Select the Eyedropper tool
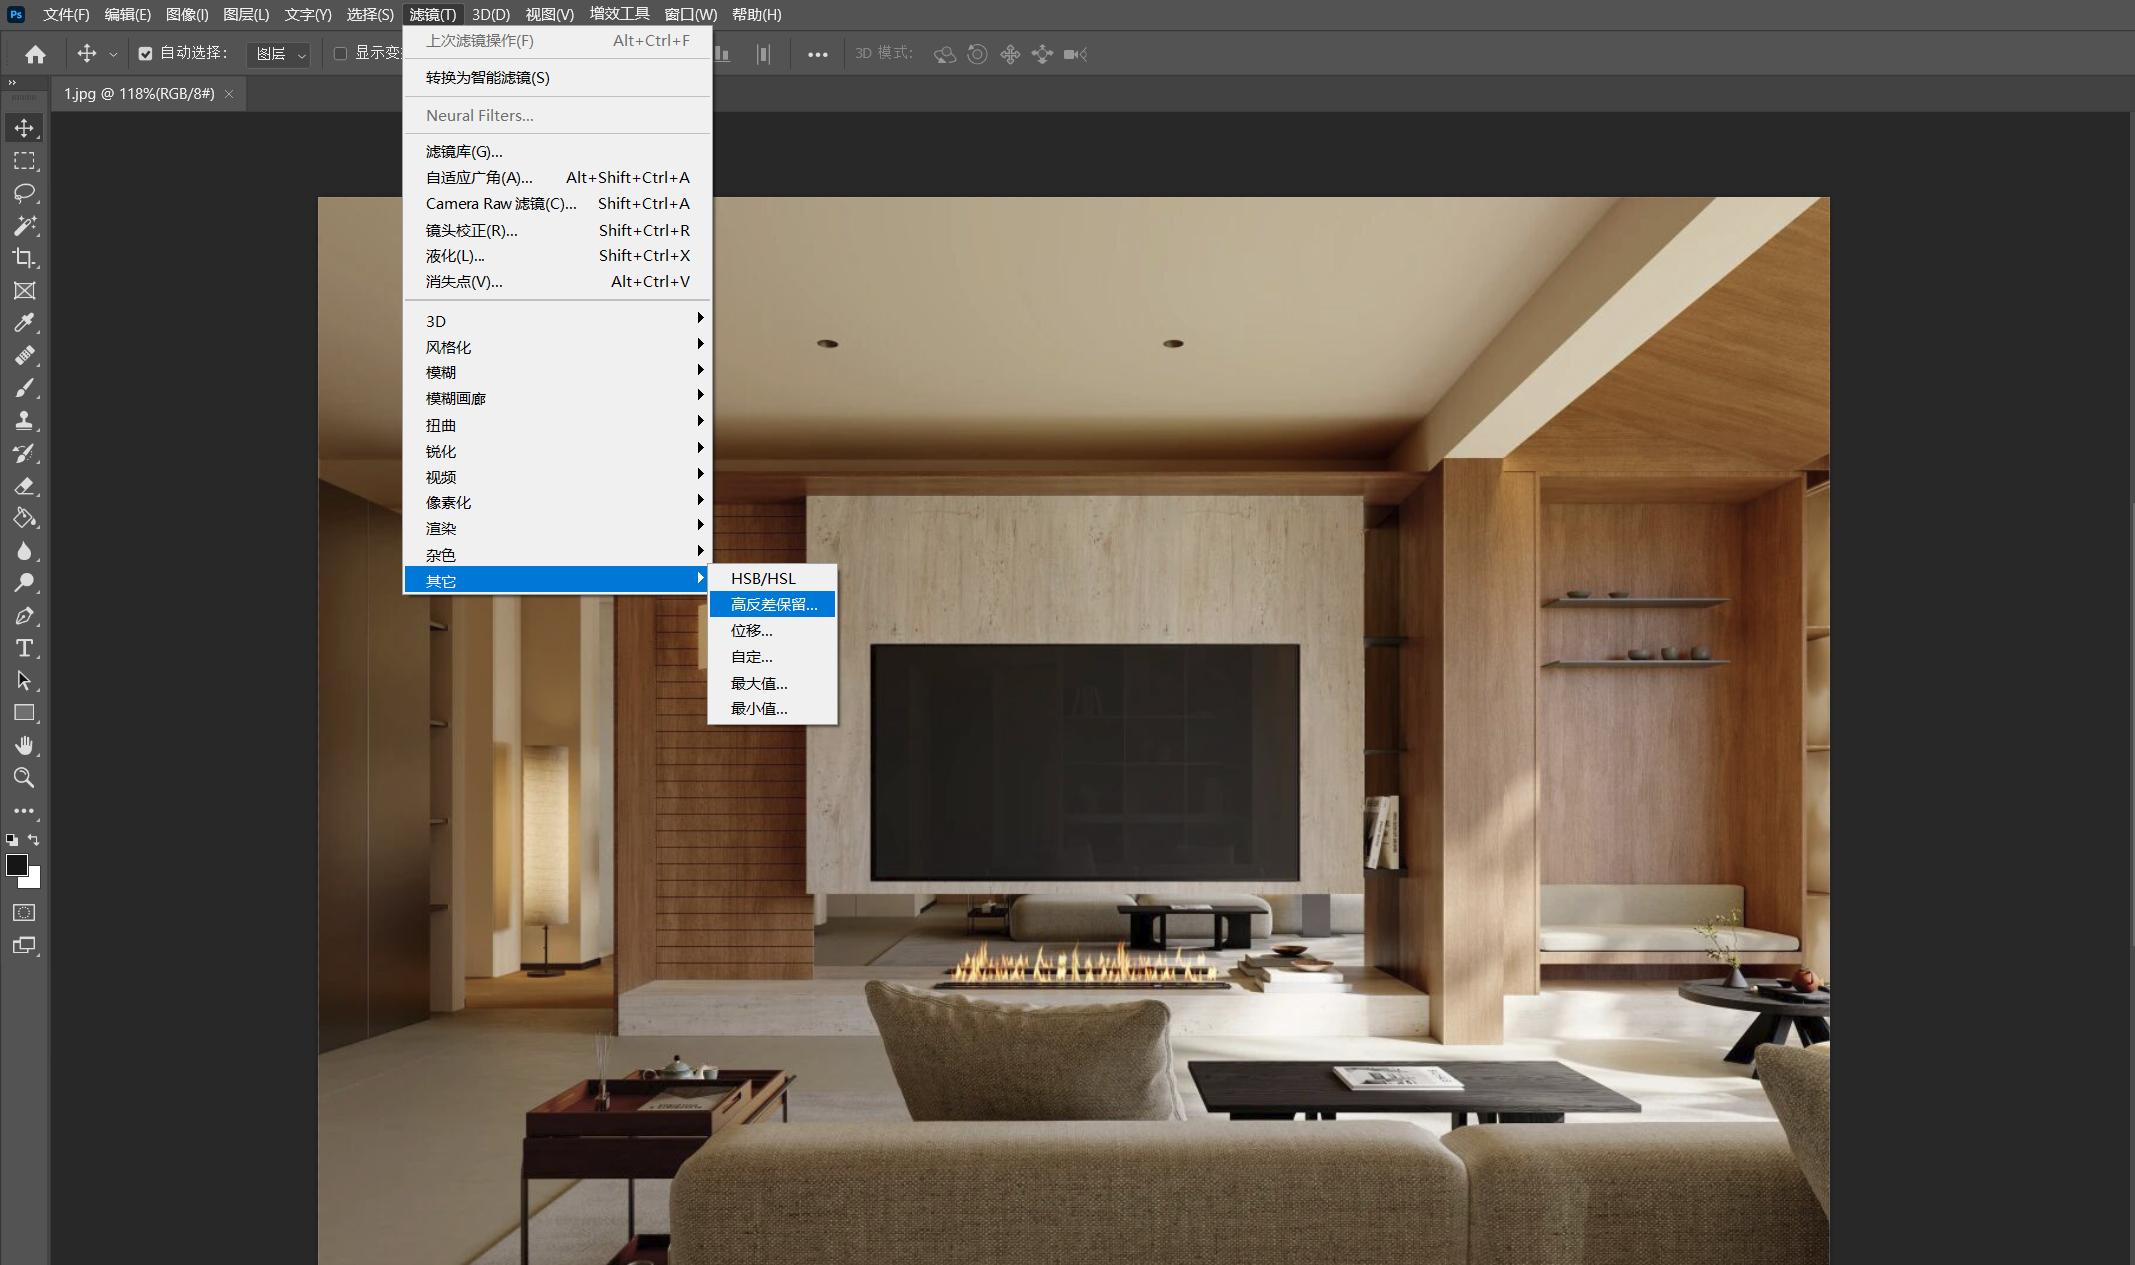Image resolution: width=2135 pixels, height=1265 pixels. pyautogui.click(x=24, y=323)
